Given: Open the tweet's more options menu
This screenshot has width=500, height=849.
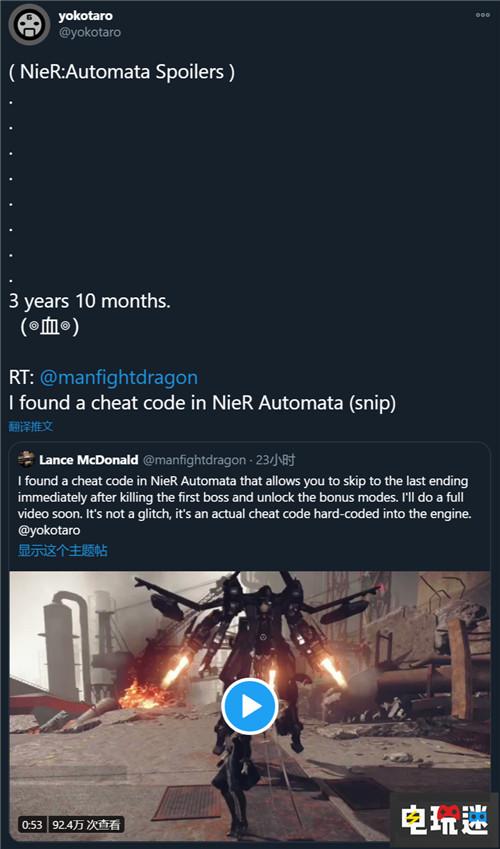Looking at the screenshot, I should pyautogui.click(x=483, y=15).
